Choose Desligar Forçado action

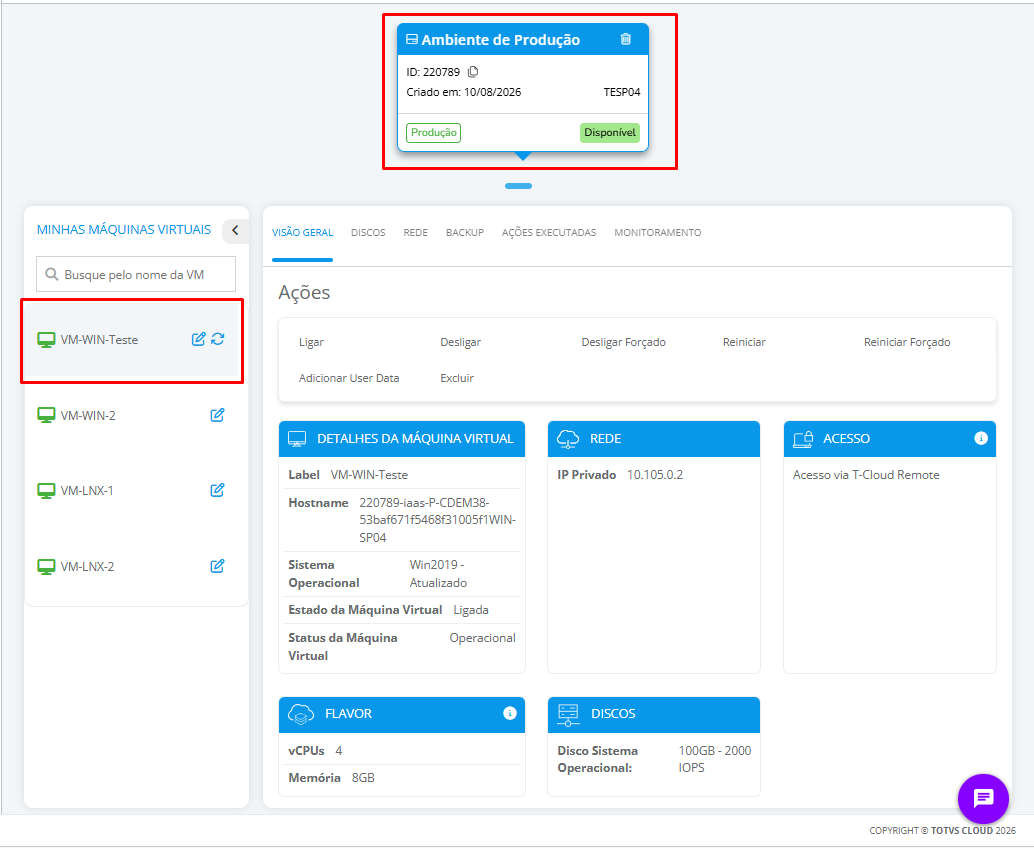click(623, 342)
